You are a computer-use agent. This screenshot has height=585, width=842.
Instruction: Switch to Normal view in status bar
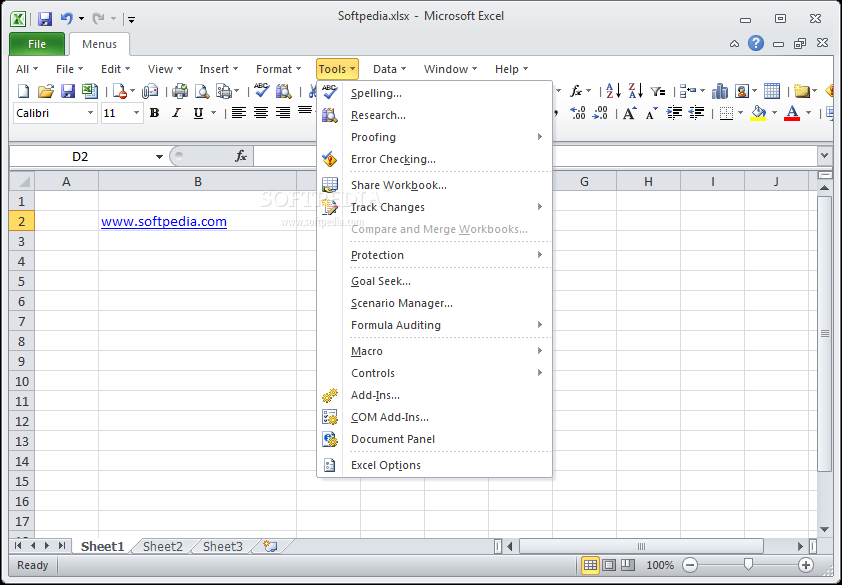(x=590, y=565)
